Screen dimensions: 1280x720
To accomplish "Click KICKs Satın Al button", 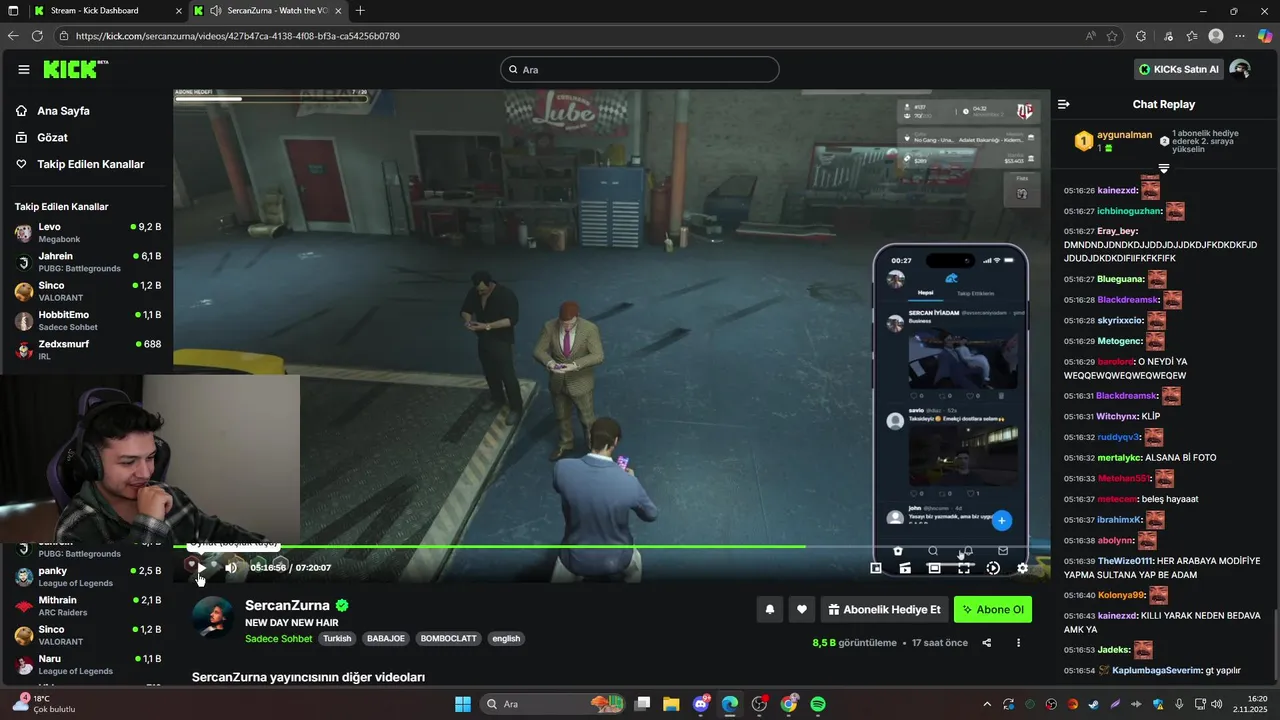I will pos(1180,69).
